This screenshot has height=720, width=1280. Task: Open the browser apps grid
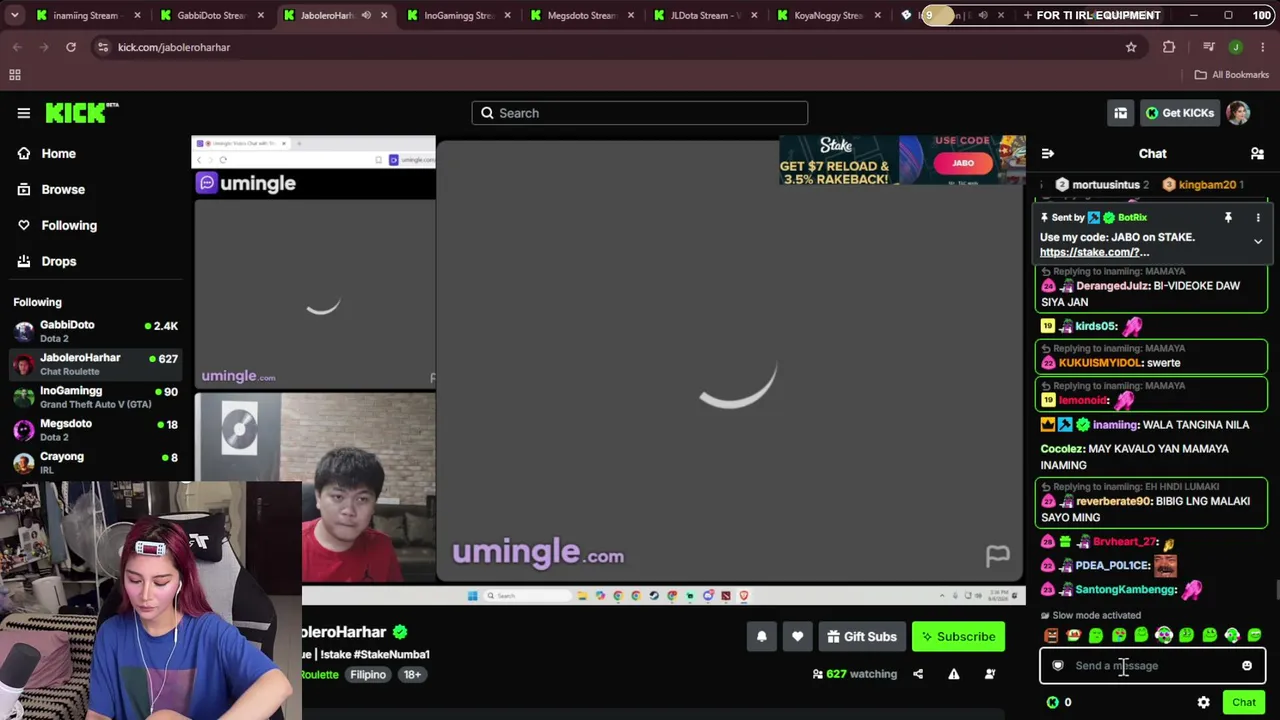(x=15, y=75)
